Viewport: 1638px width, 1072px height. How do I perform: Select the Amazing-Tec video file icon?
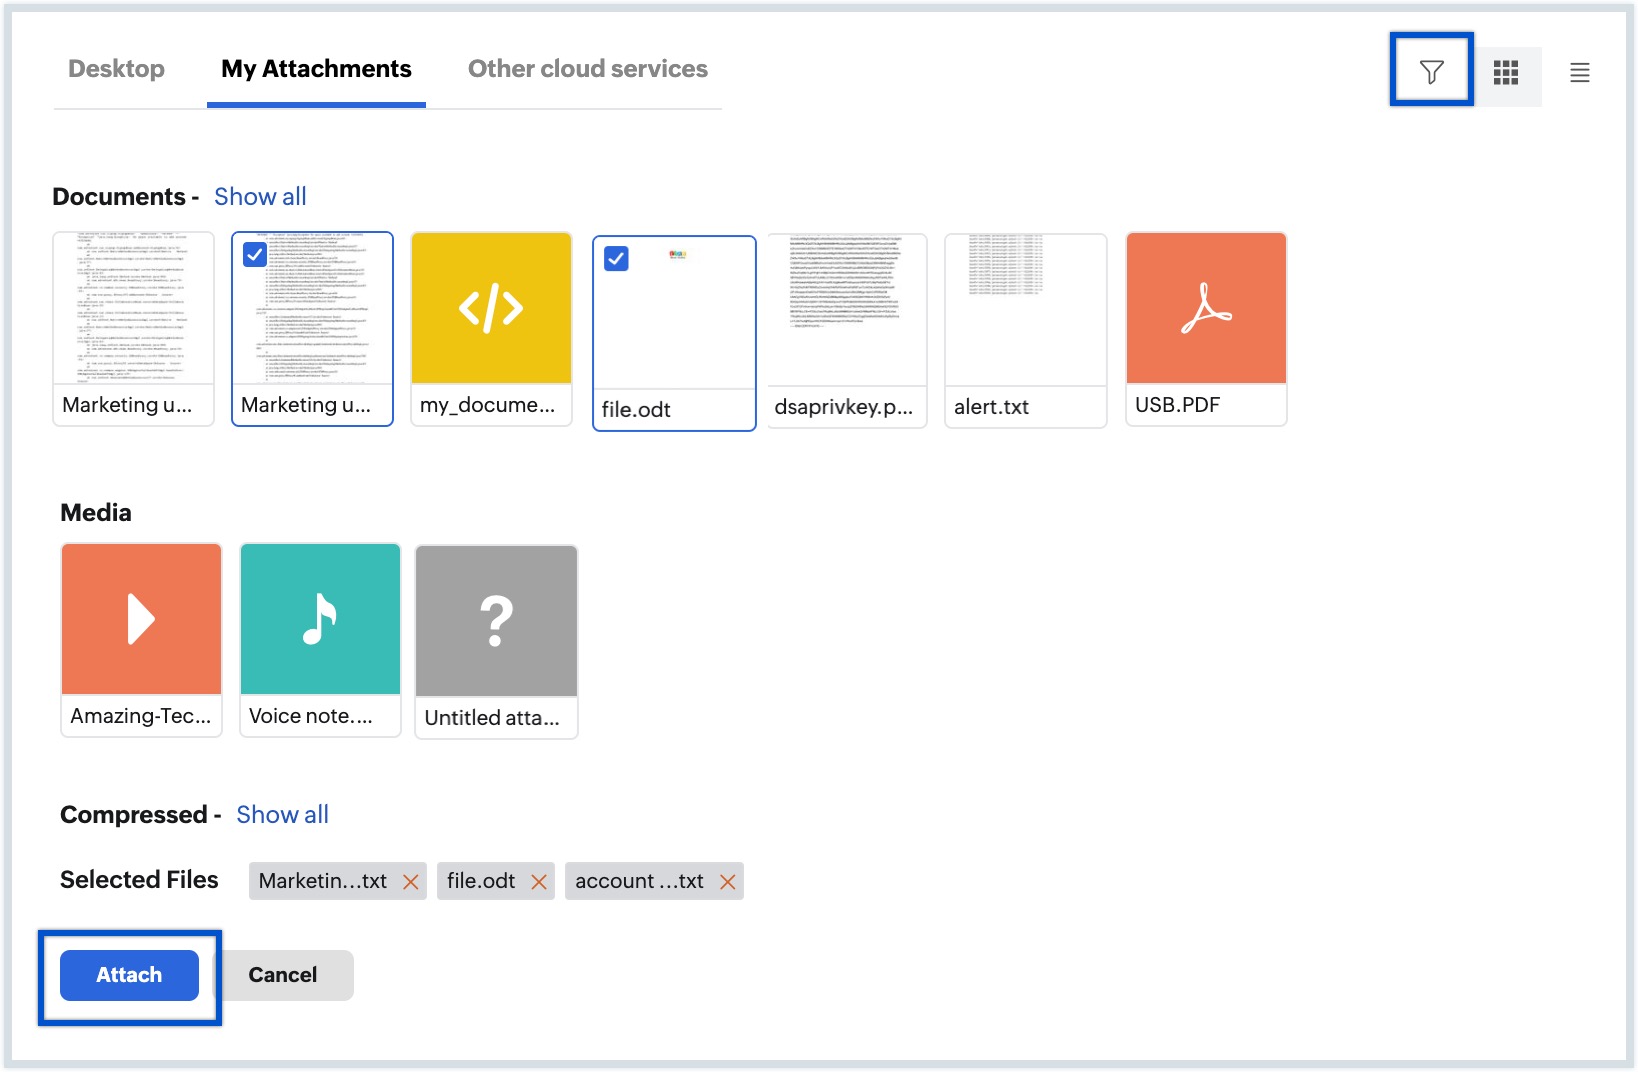(141, 620)
